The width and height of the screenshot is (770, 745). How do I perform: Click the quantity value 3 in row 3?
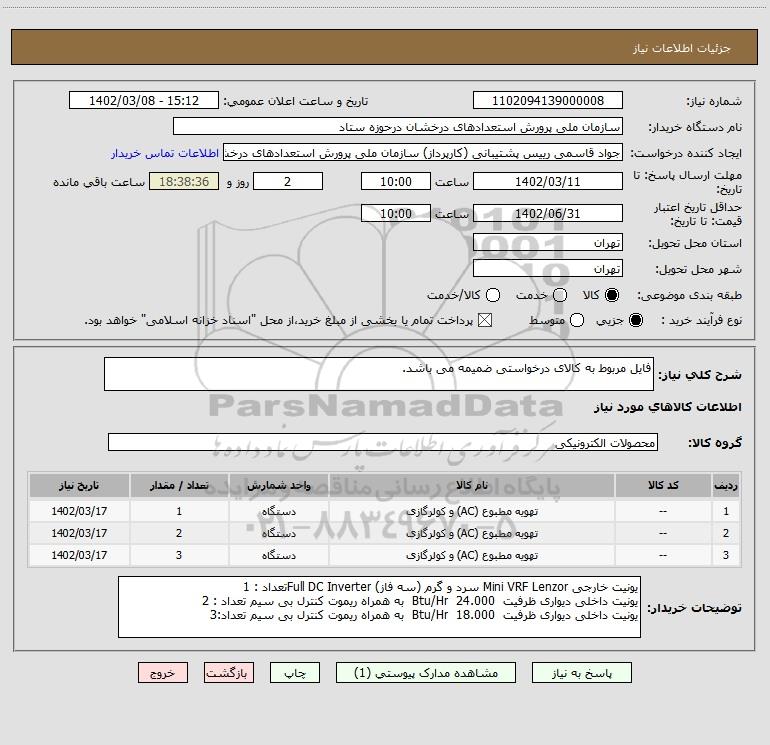179,555
